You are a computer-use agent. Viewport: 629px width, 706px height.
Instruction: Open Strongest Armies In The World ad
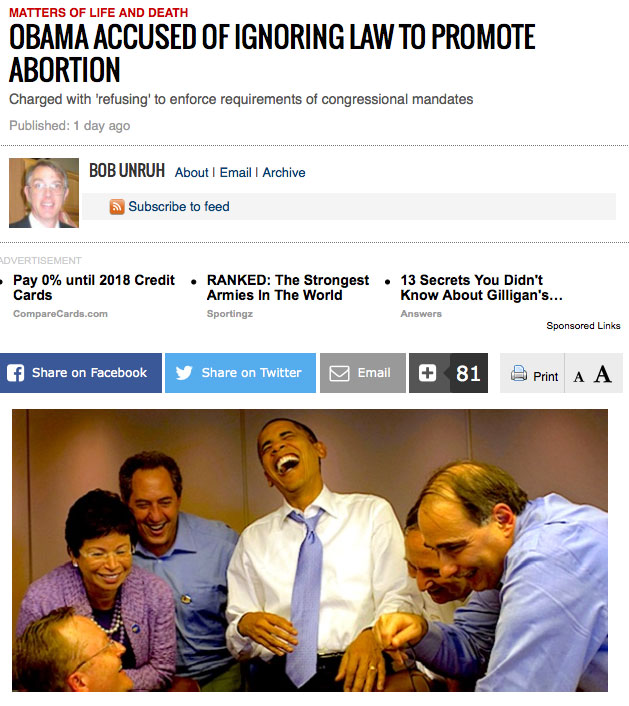coord(288,287)
